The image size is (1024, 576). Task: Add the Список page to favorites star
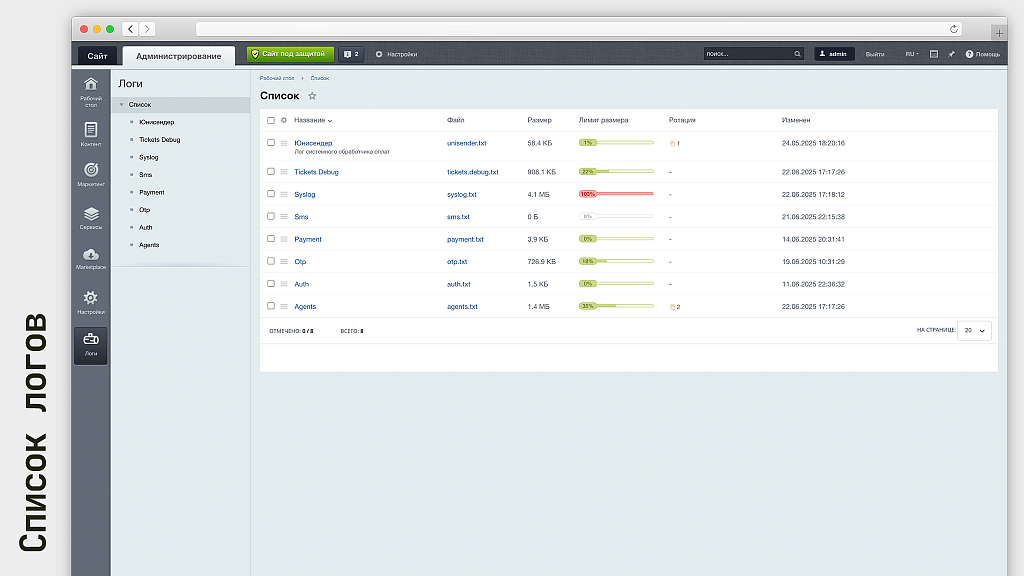(312, 96)
